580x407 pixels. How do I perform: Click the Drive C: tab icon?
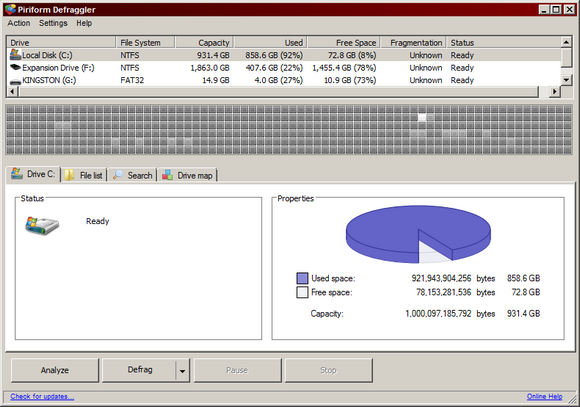pos(17,174)
